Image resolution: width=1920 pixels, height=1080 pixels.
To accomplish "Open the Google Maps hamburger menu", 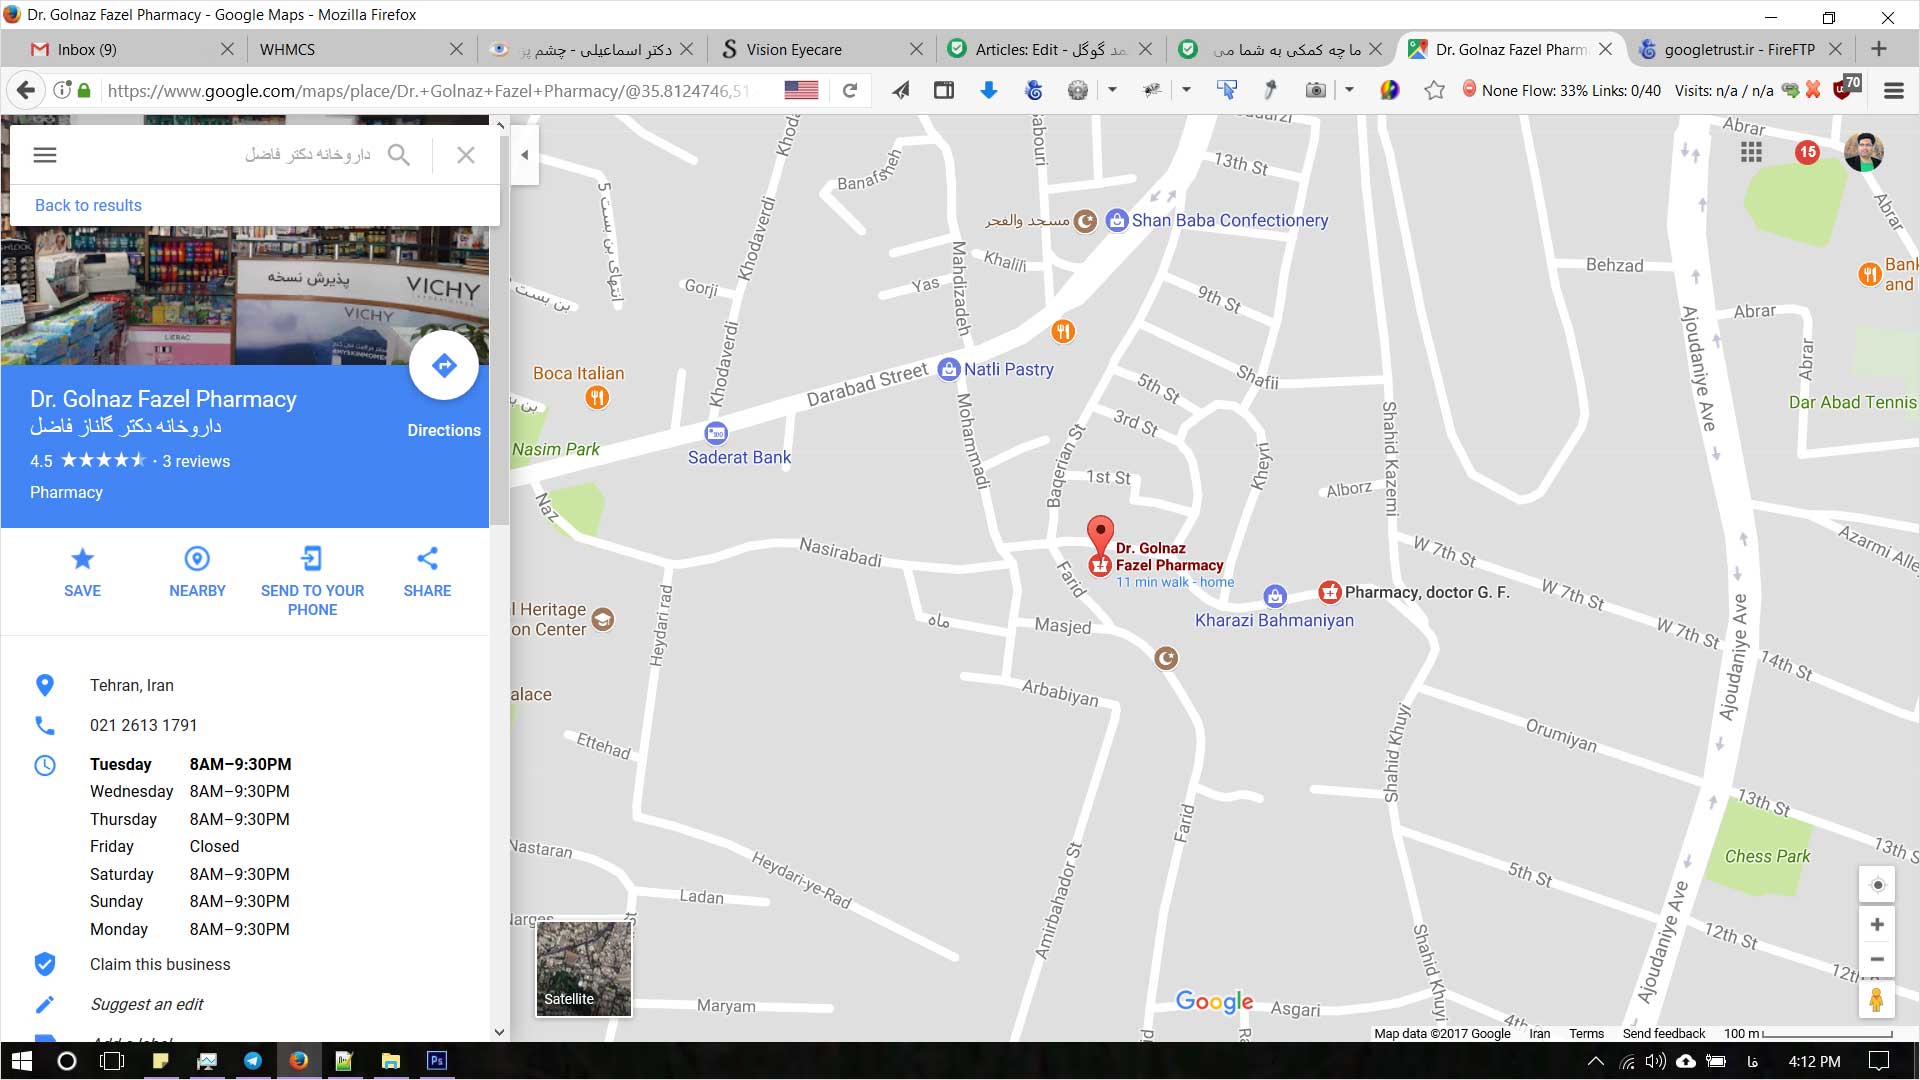I will (x=45, y=155).
